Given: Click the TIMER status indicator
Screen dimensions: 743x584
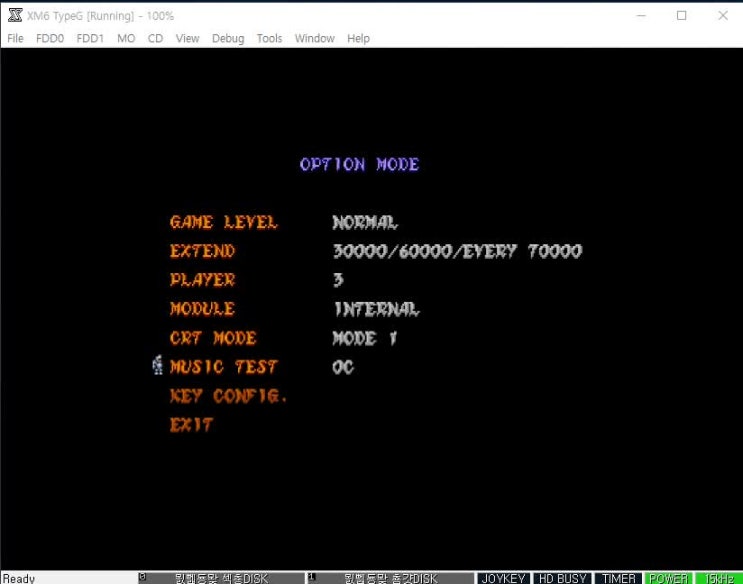Looking at the screenshot, I should point(618,578).
